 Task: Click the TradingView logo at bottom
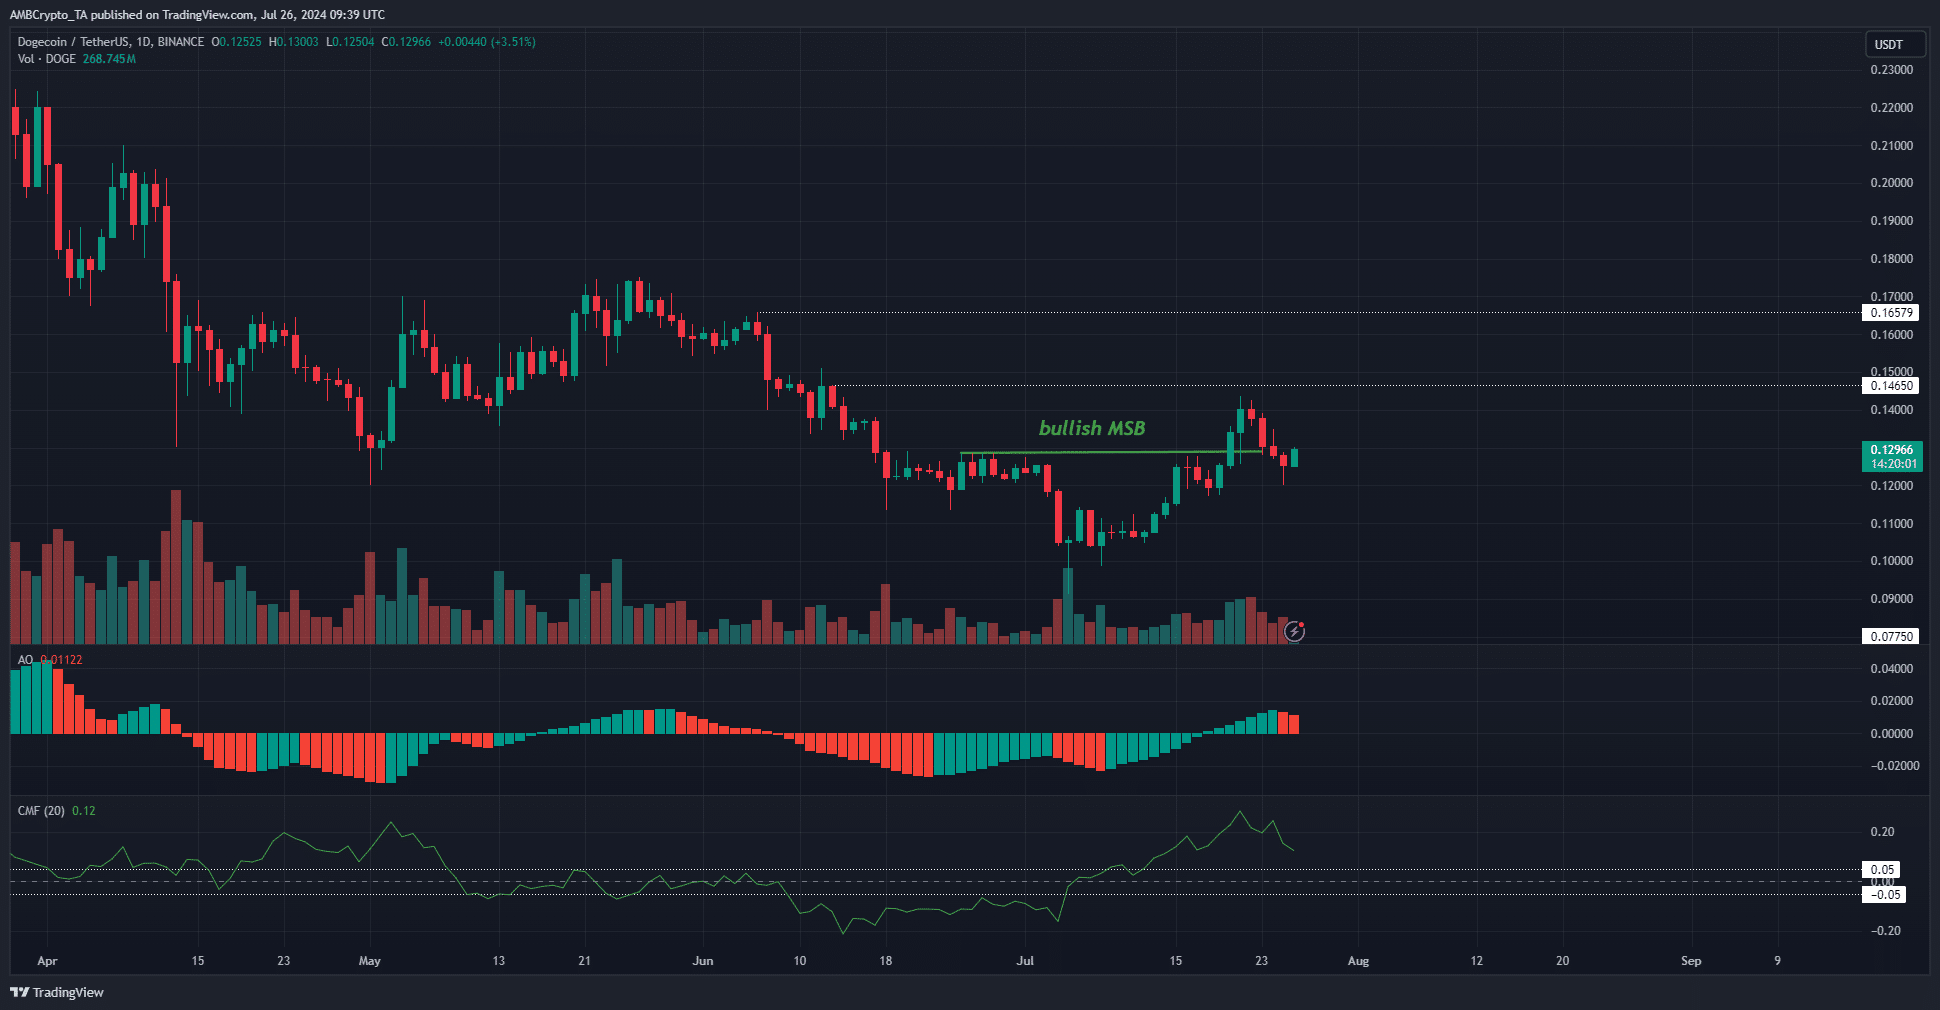coord(57,992)
